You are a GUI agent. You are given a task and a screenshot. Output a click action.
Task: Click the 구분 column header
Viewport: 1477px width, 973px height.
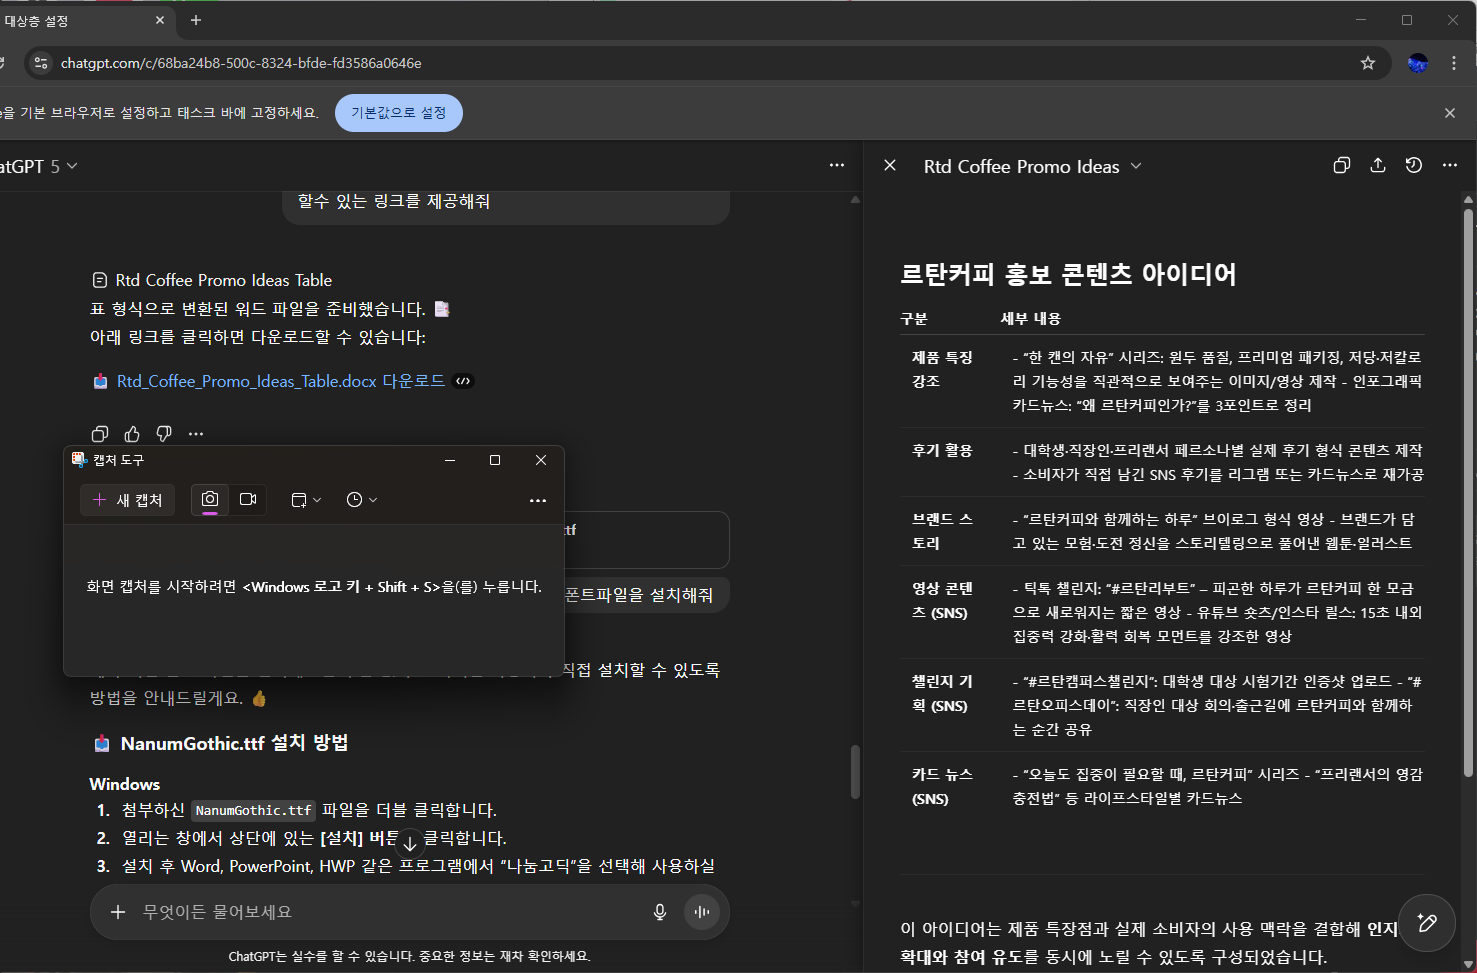pos(914,318)
